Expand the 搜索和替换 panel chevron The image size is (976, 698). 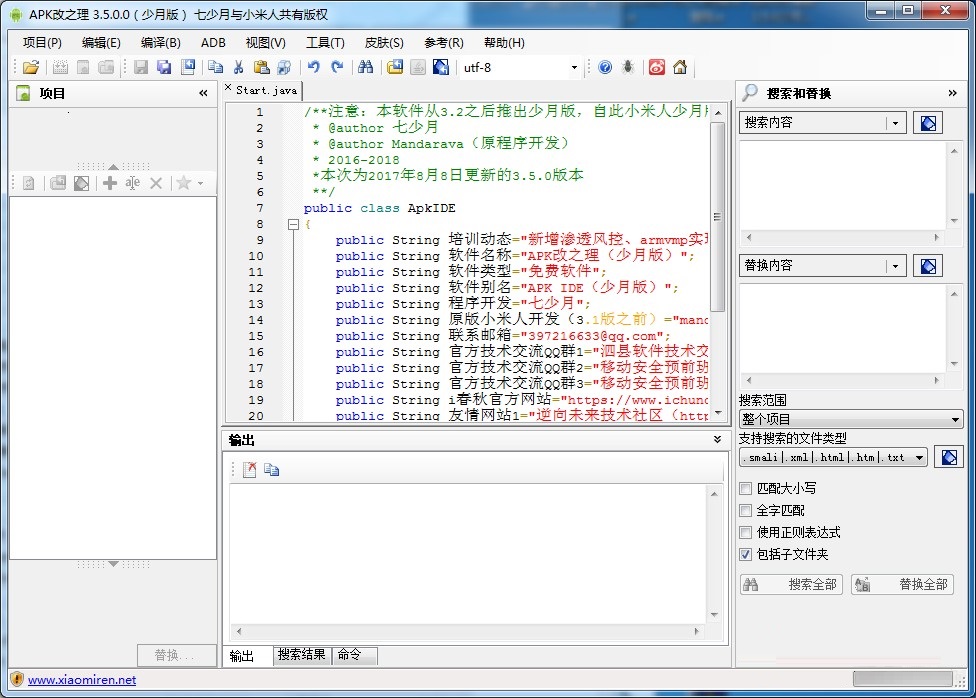[x=952, y=93]
